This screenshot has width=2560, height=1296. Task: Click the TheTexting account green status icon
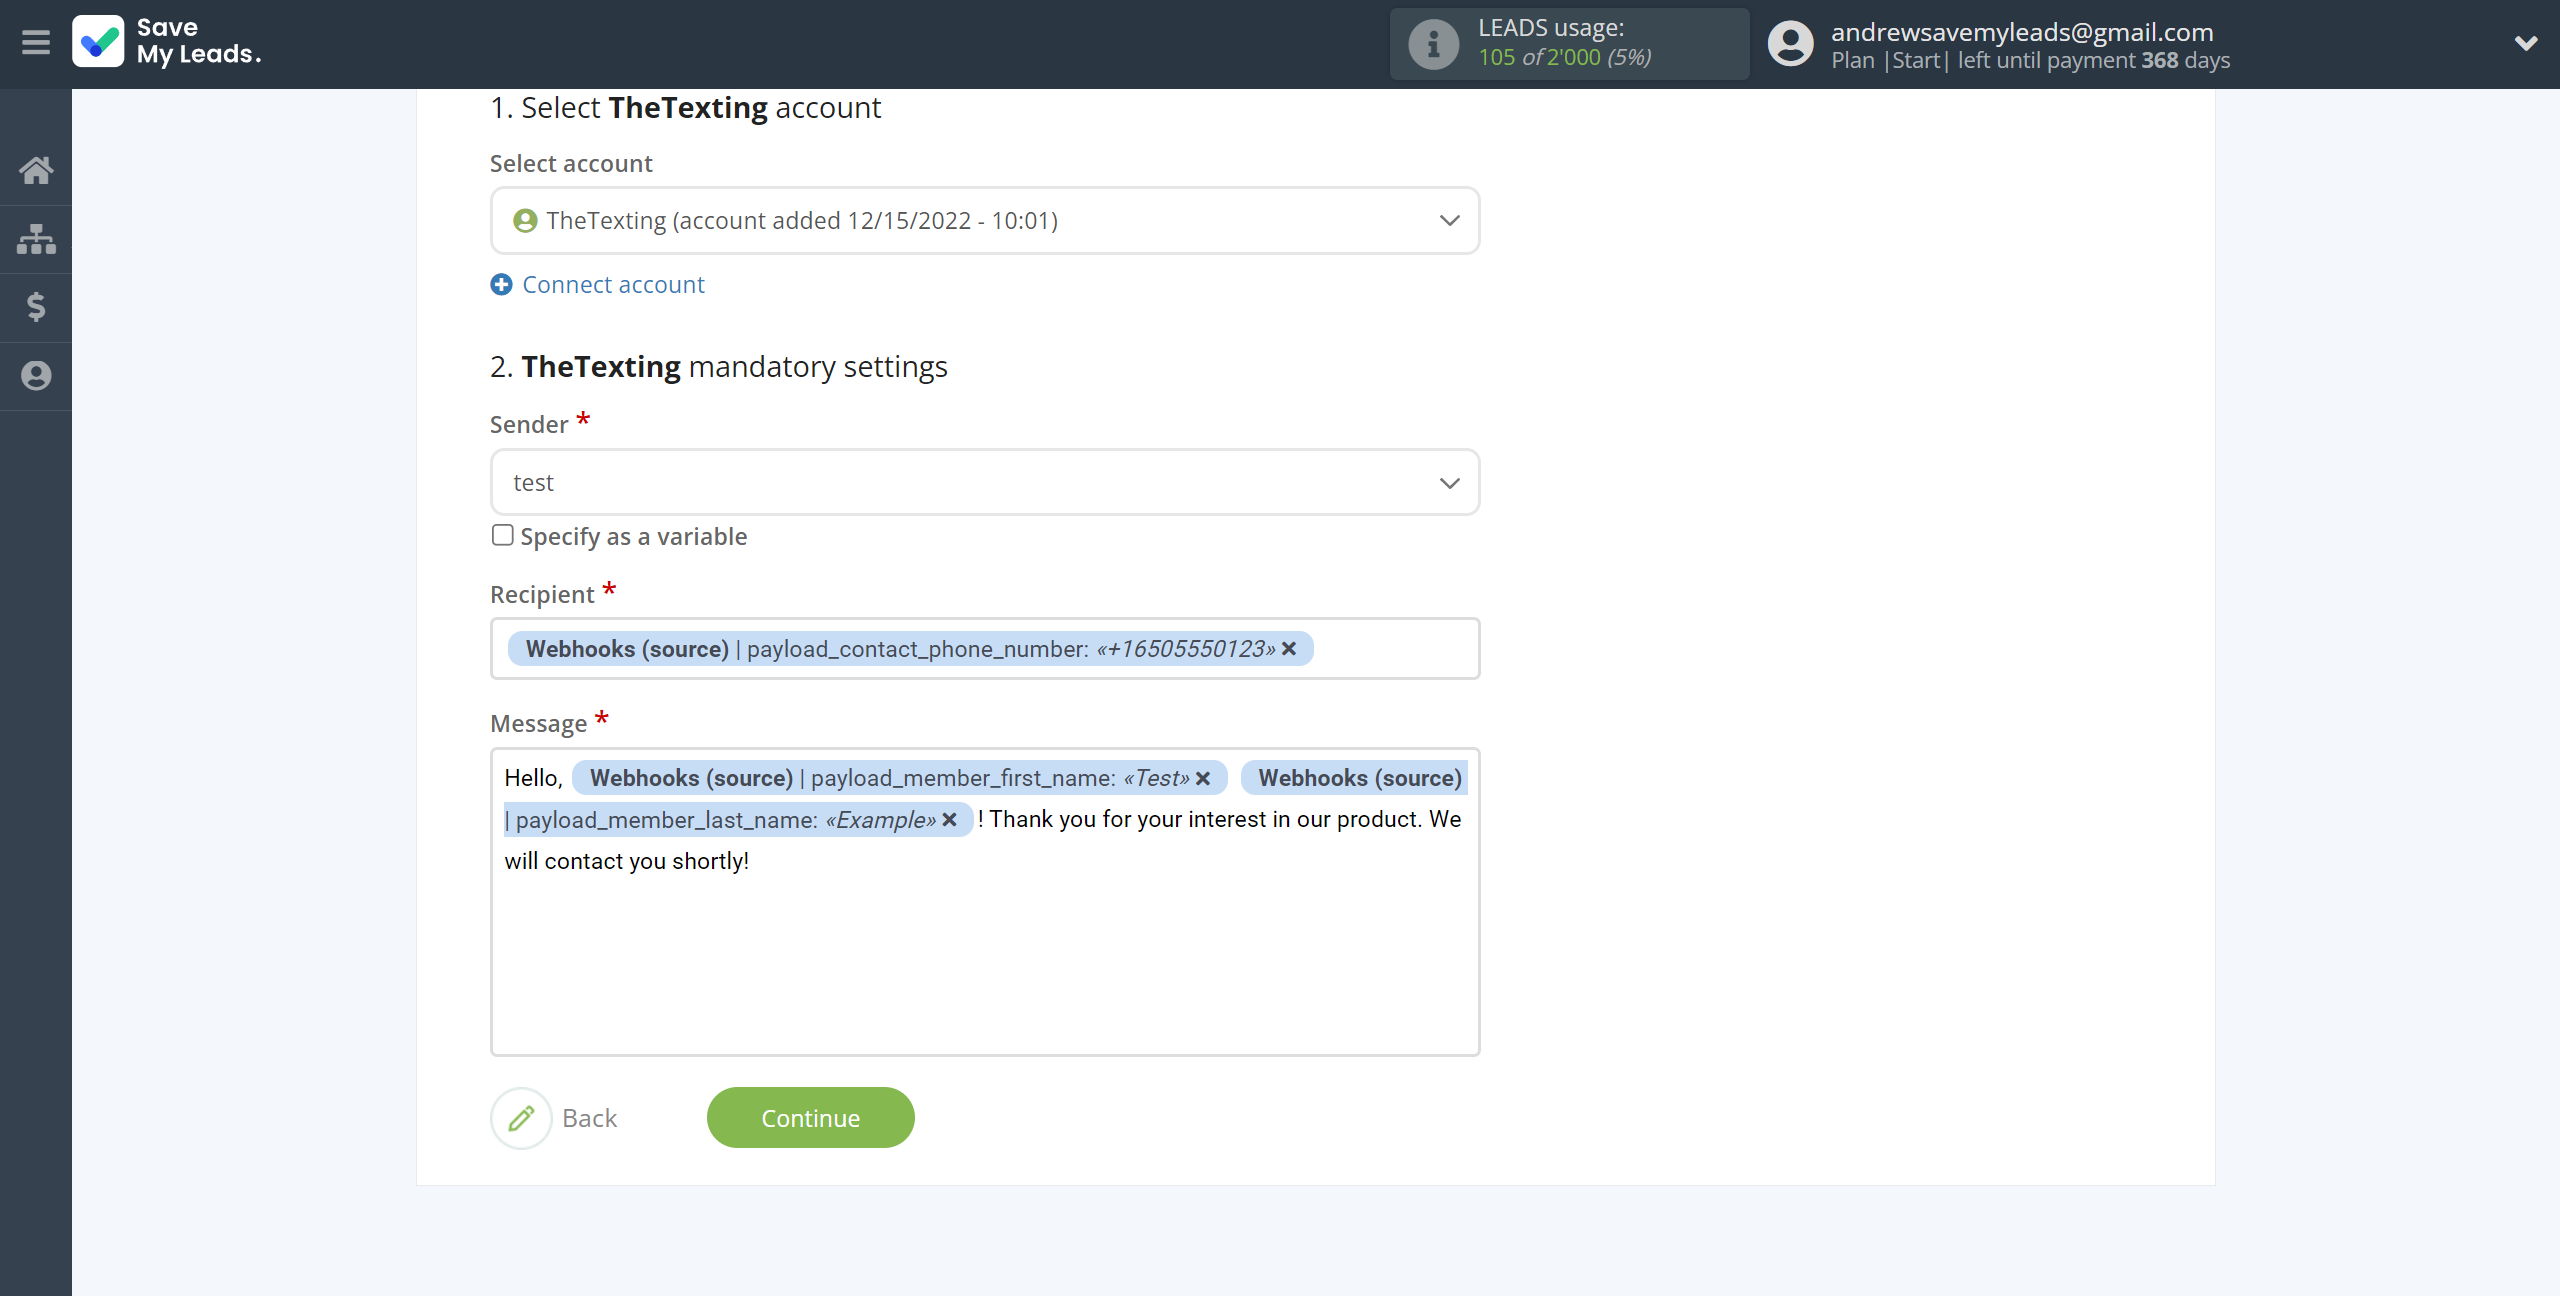[525, 221]
